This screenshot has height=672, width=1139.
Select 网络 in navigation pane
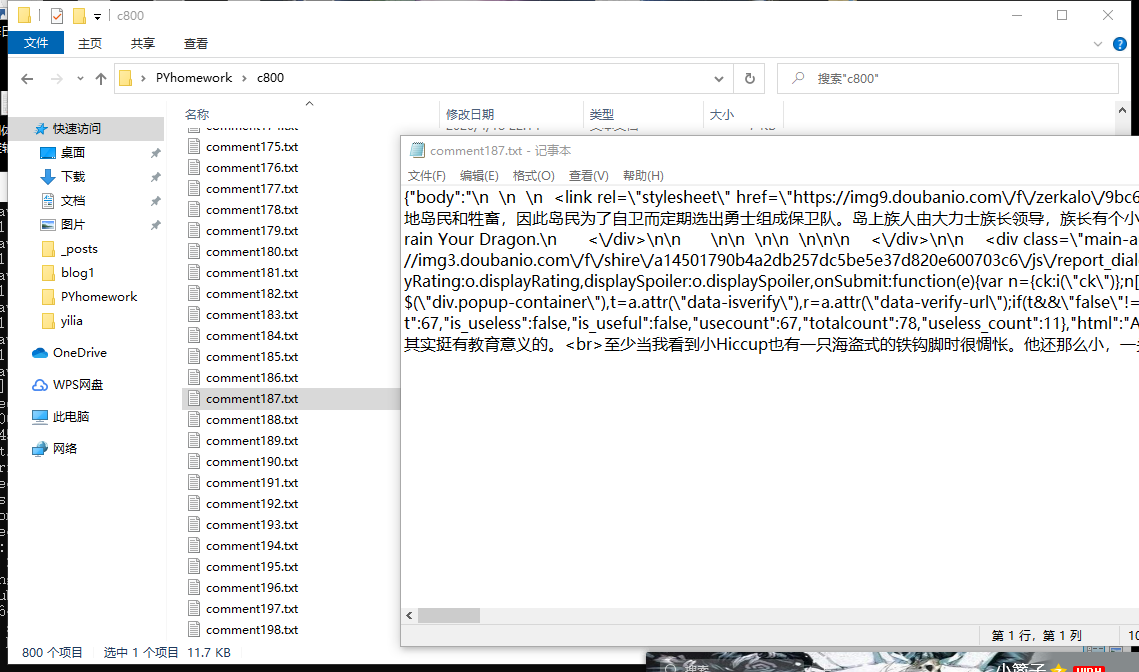[x=65, y=448]
